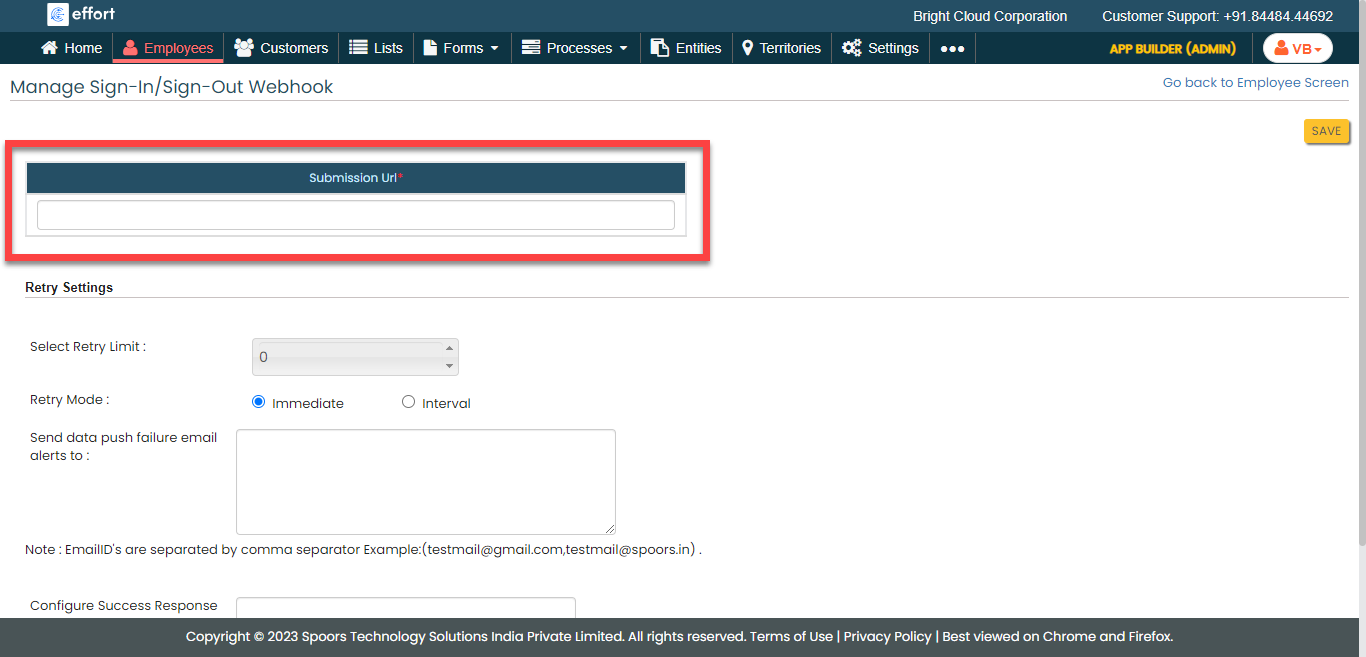Open the VB user profile dropdown
This screenshot has height=657, width=1366.
tap(1297, 49)
